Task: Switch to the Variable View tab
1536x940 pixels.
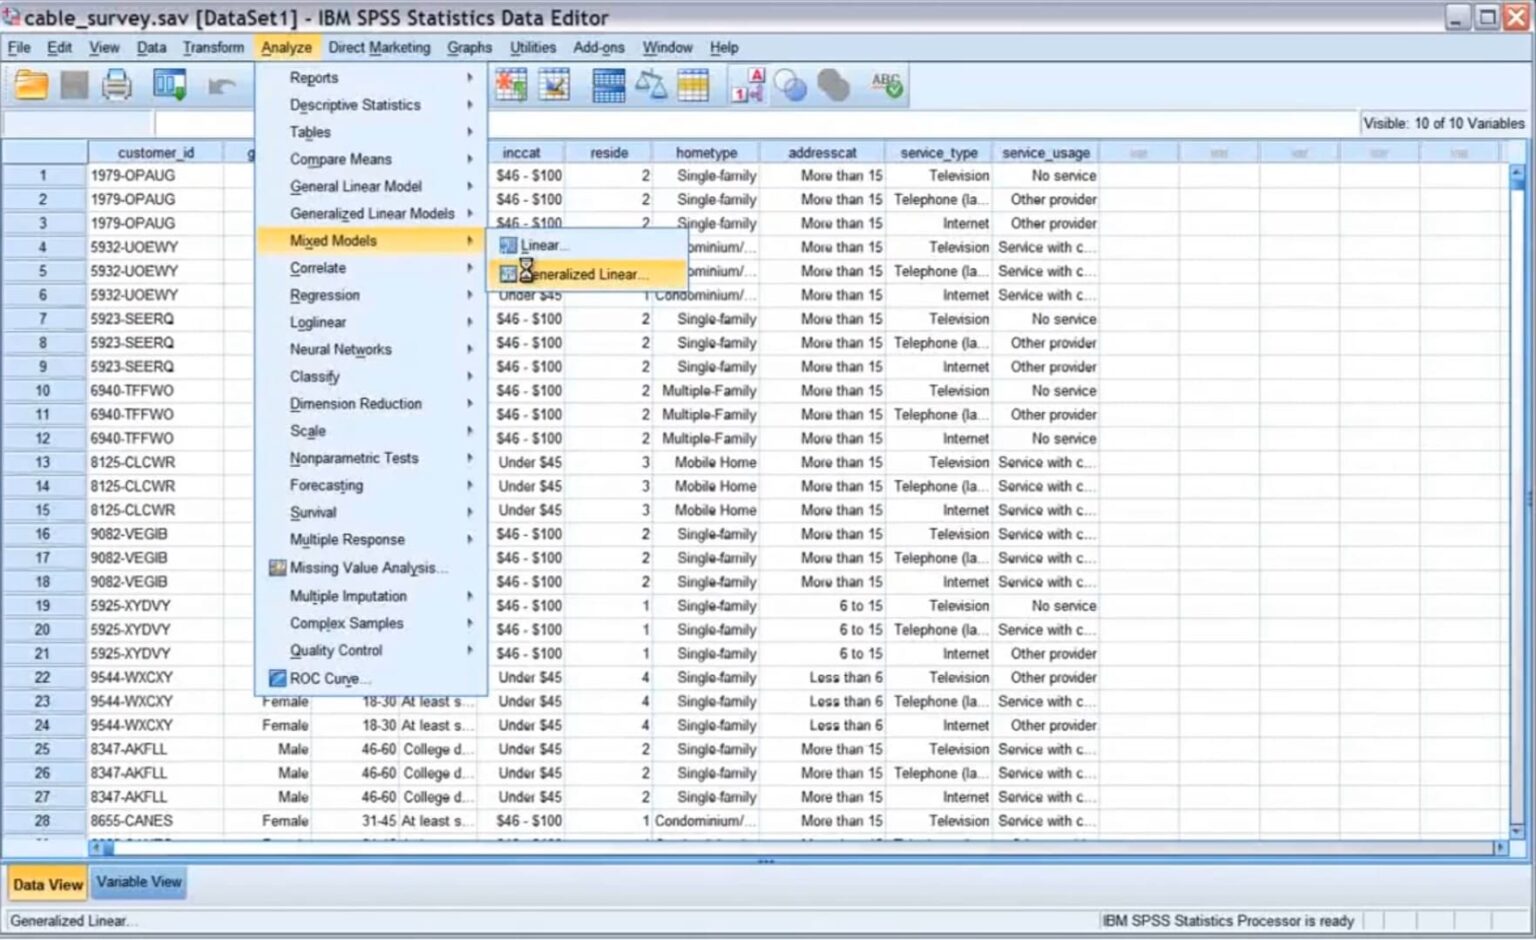Action: [139, 882]
